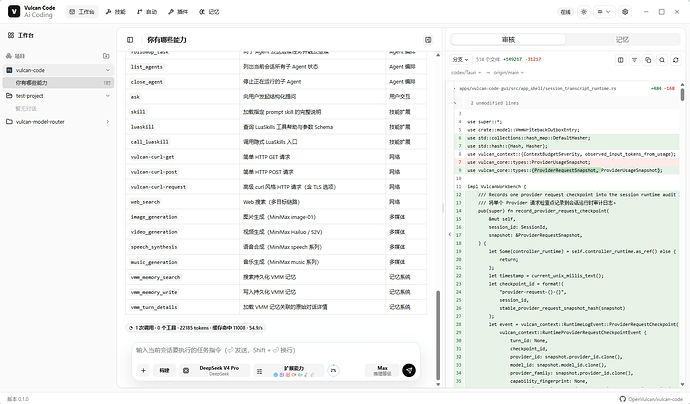Open the 记忆 top navigation tab
Viewport: 690px width, 404px height.
[x=209, y=12]
